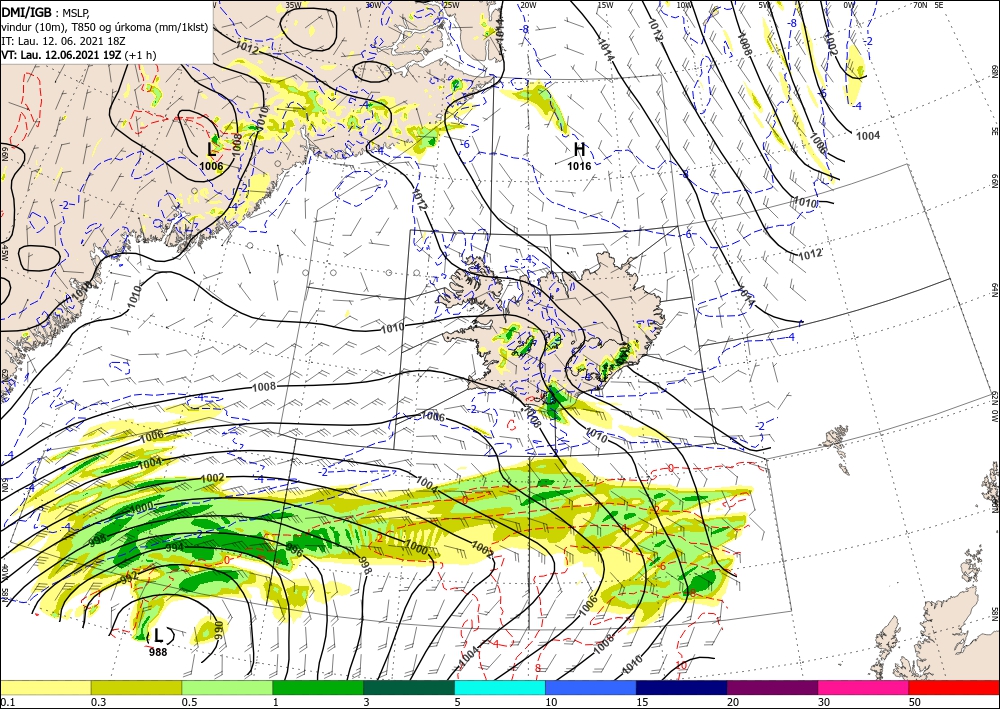Click the 30 legend scale value

824,702
